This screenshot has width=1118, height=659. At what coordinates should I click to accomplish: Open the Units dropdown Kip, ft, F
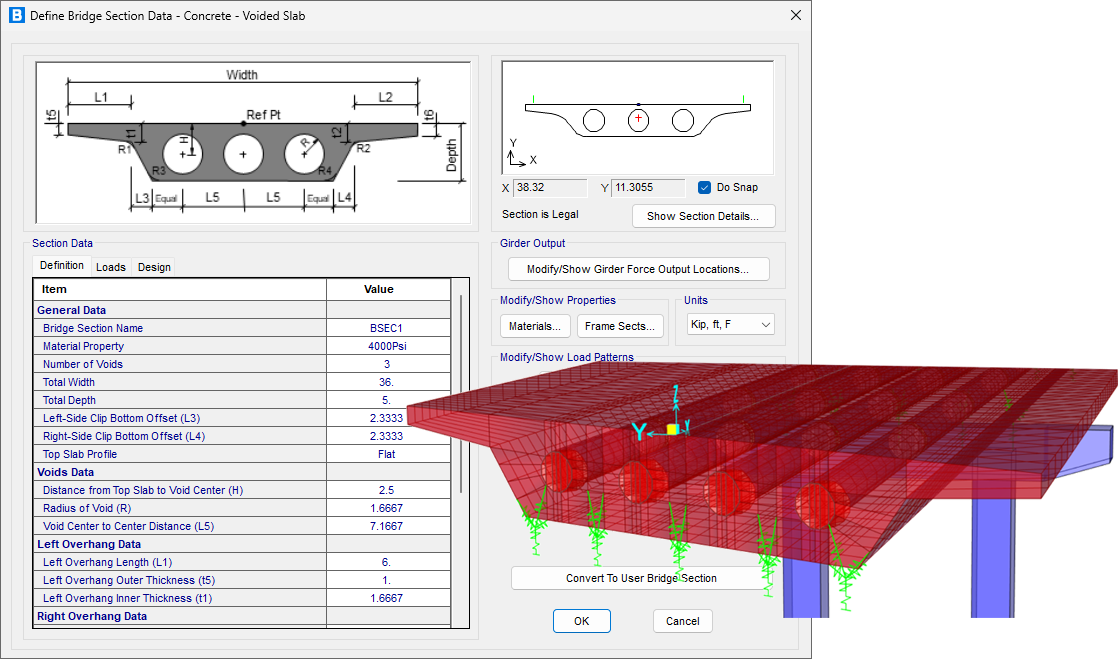point(731,325)
